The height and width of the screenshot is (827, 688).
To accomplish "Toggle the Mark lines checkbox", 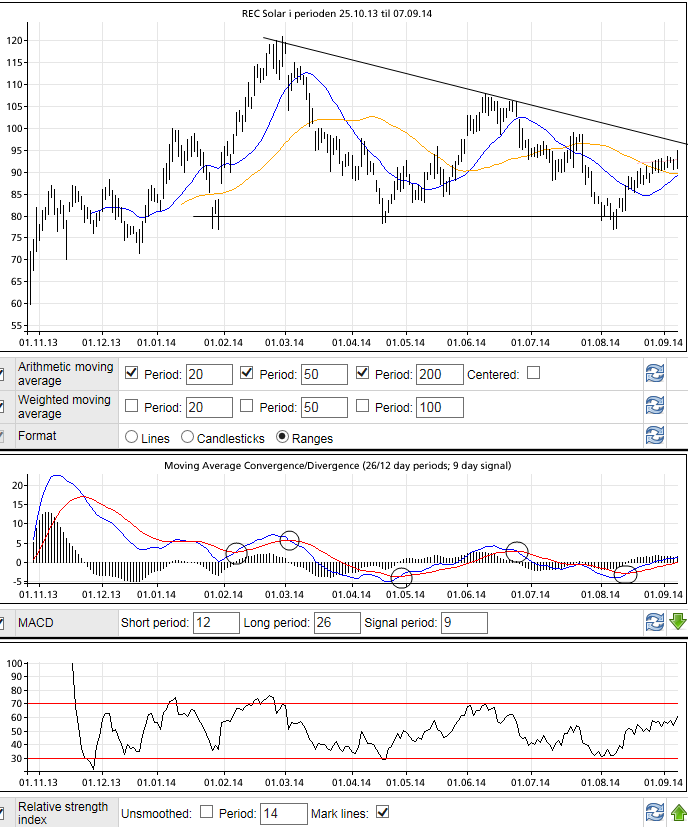I will pyautogui.click(x=381, y=812).
